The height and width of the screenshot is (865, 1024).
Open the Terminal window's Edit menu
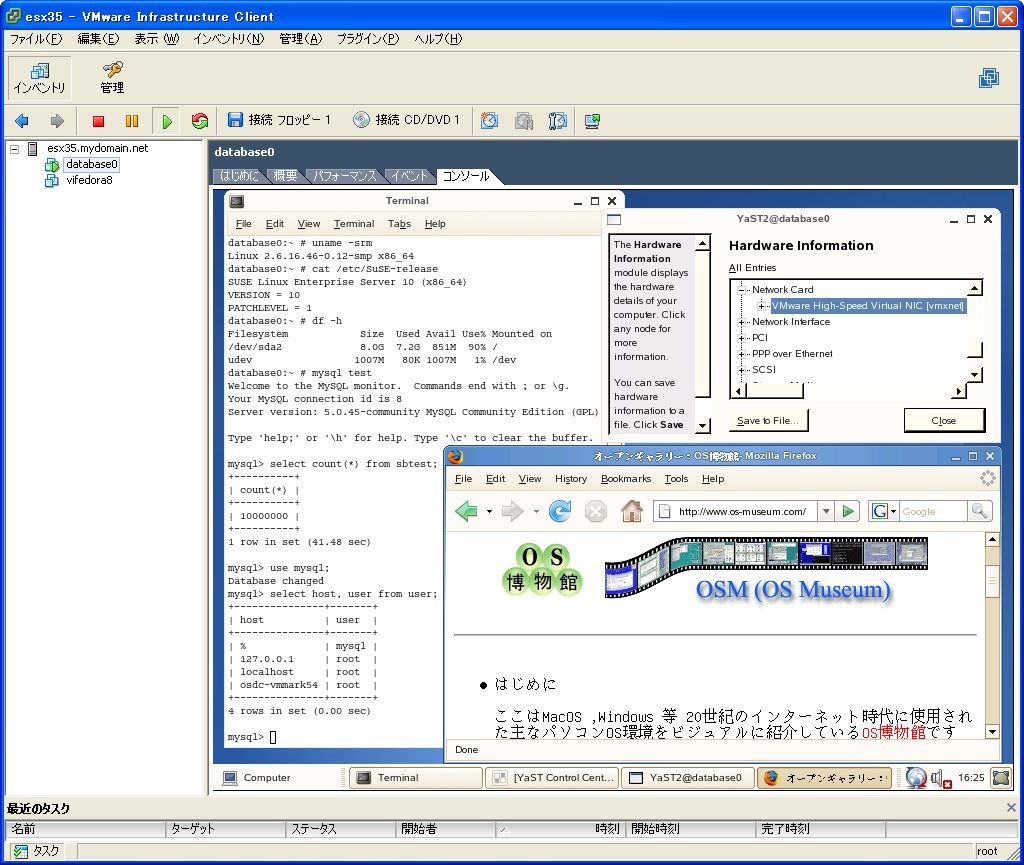275,224
